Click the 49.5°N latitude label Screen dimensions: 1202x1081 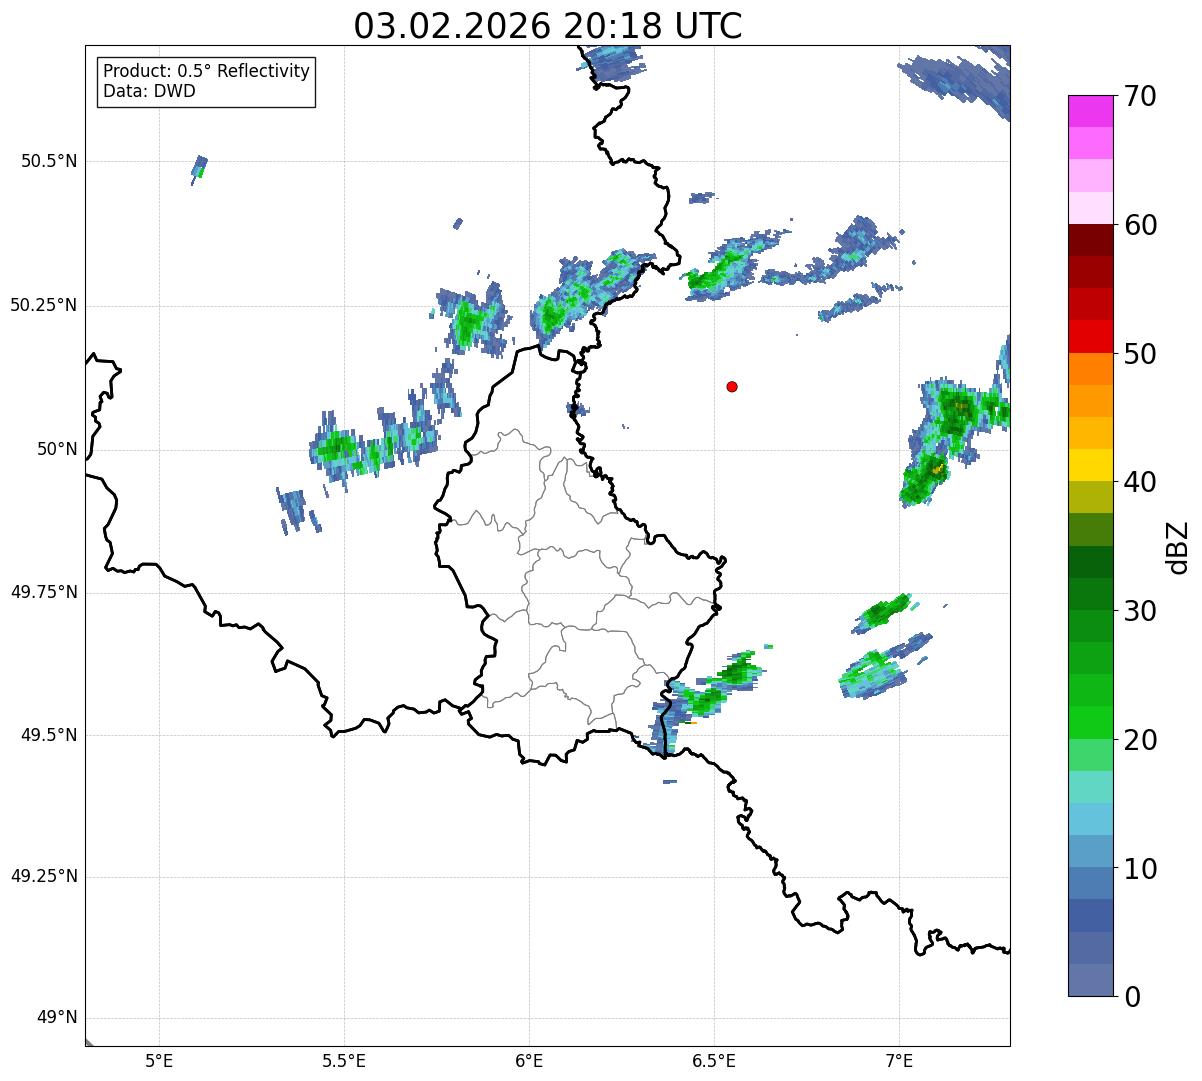[x=49, y=735]
